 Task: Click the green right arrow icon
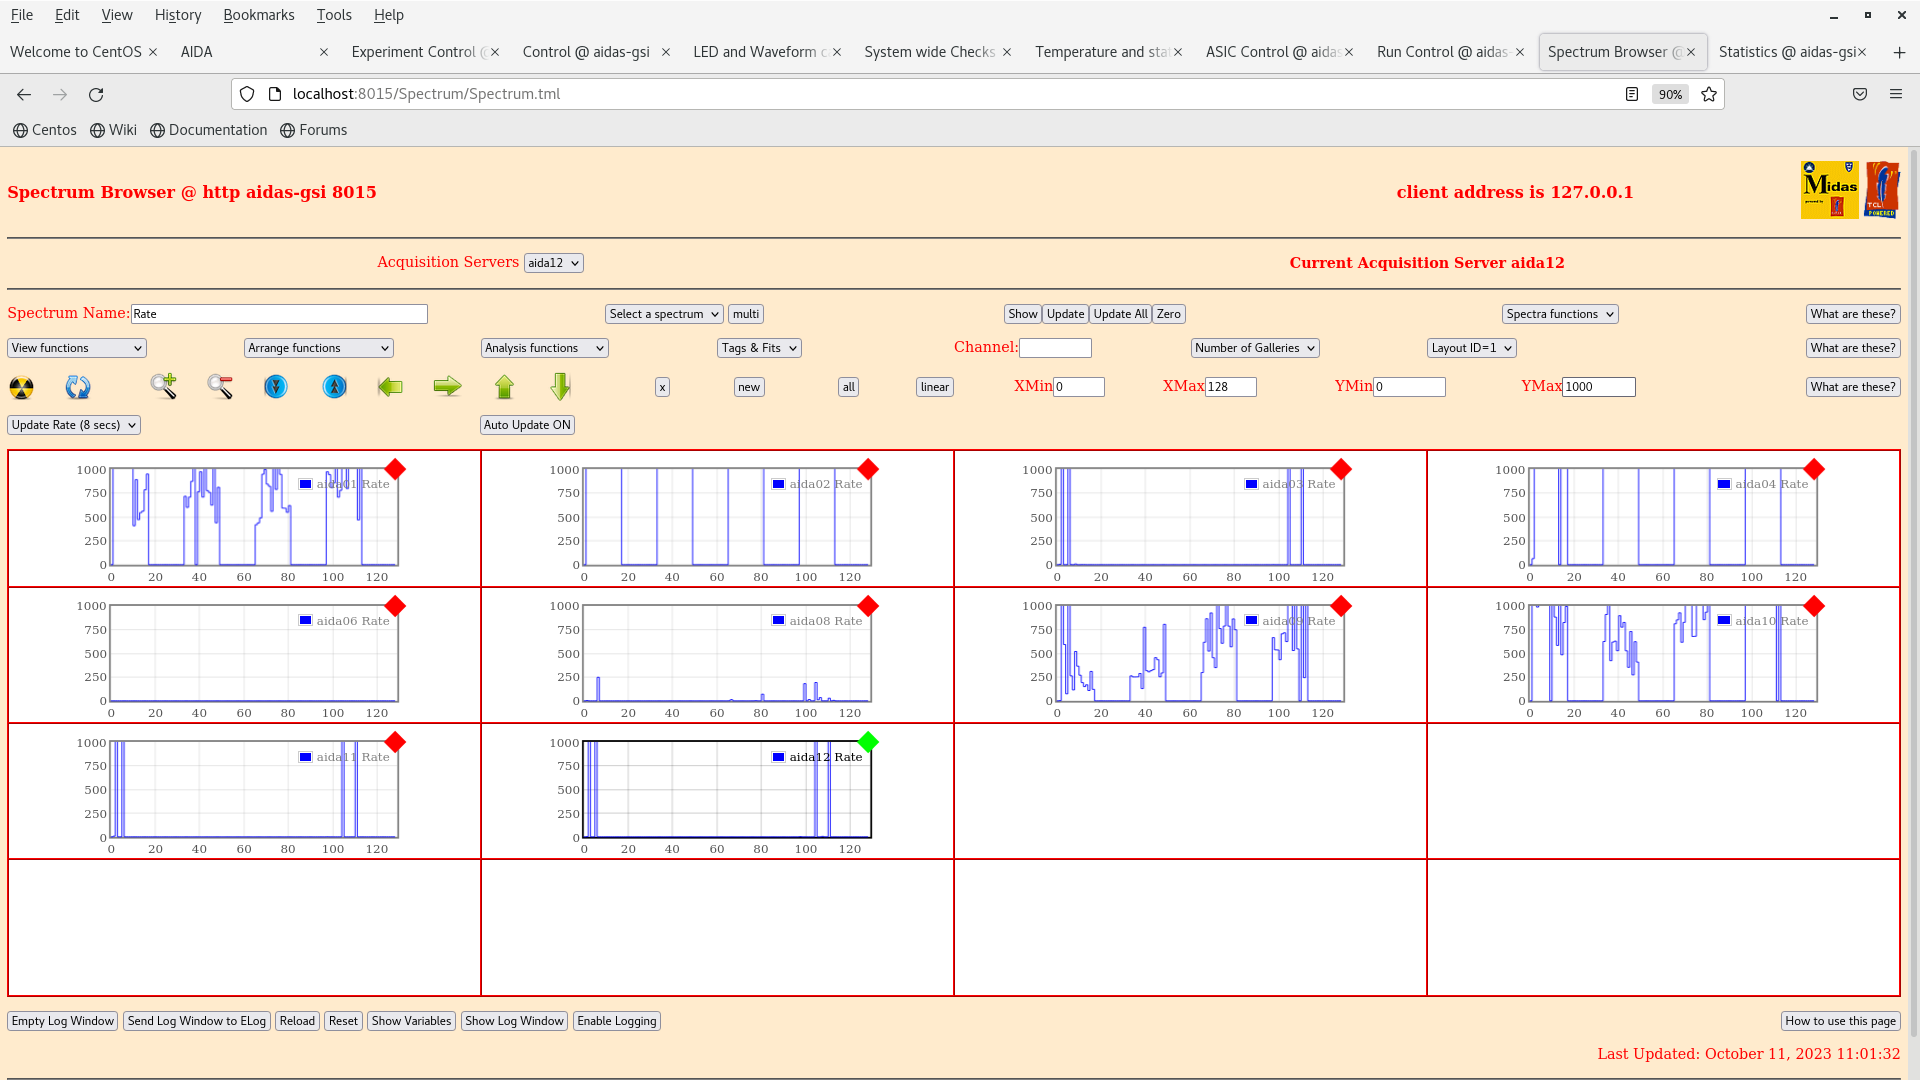point(447,387)
